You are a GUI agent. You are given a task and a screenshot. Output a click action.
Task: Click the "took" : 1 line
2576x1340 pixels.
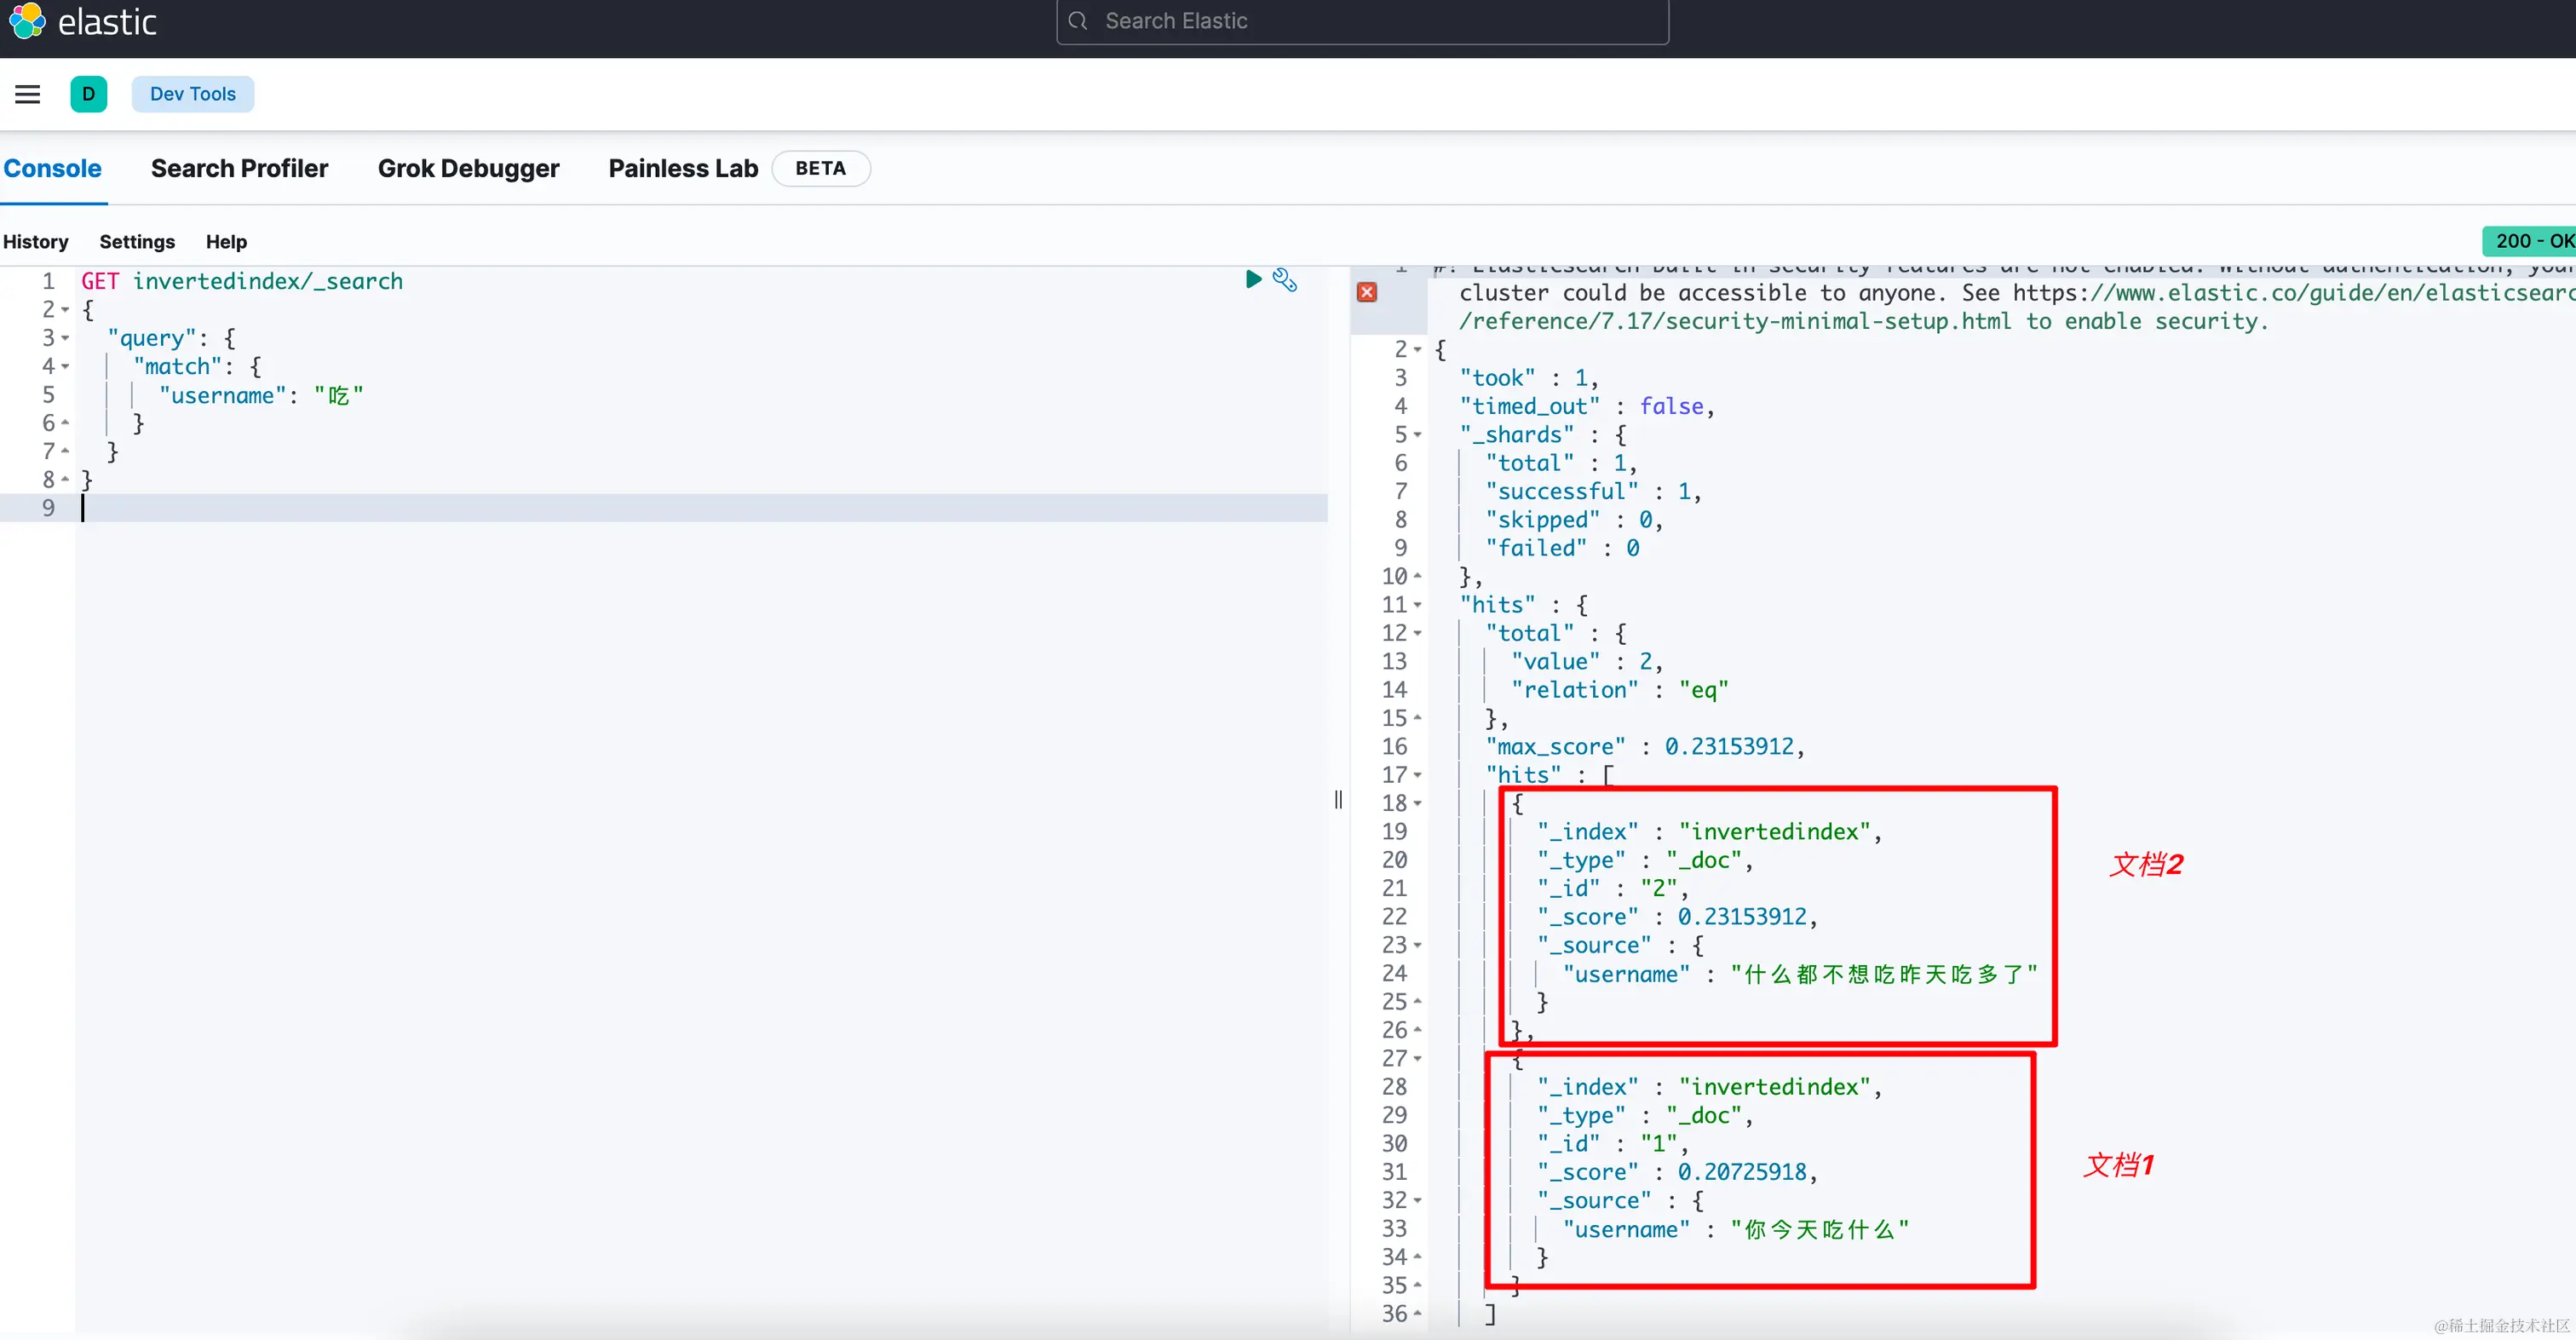coord(1528,377)
